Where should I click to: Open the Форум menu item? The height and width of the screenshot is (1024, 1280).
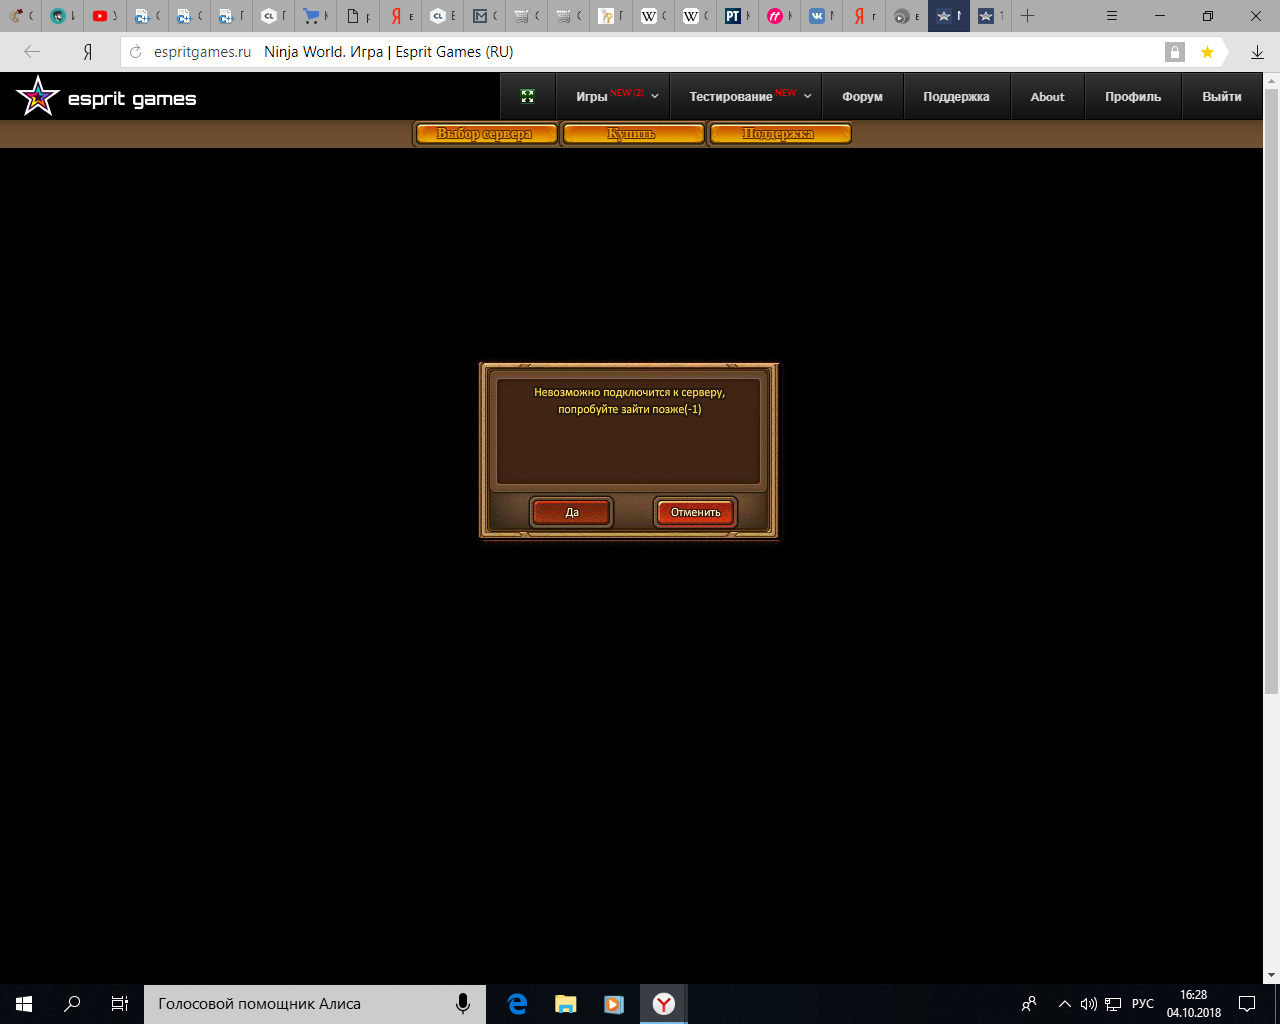pyautogui.click(x=862, y=97)
